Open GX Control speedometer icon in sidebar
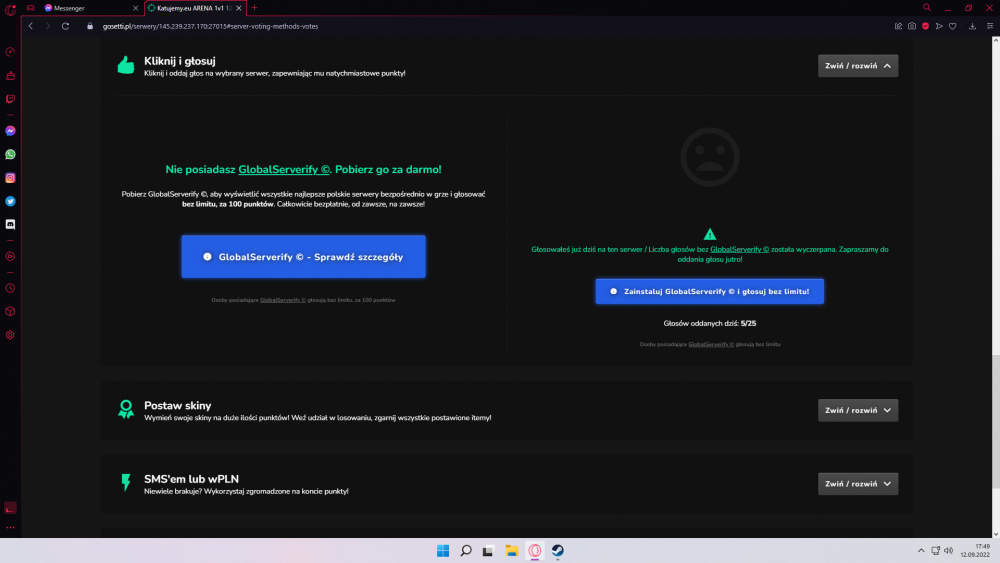This screenshot has height=563, width=1000. point(10,52)
